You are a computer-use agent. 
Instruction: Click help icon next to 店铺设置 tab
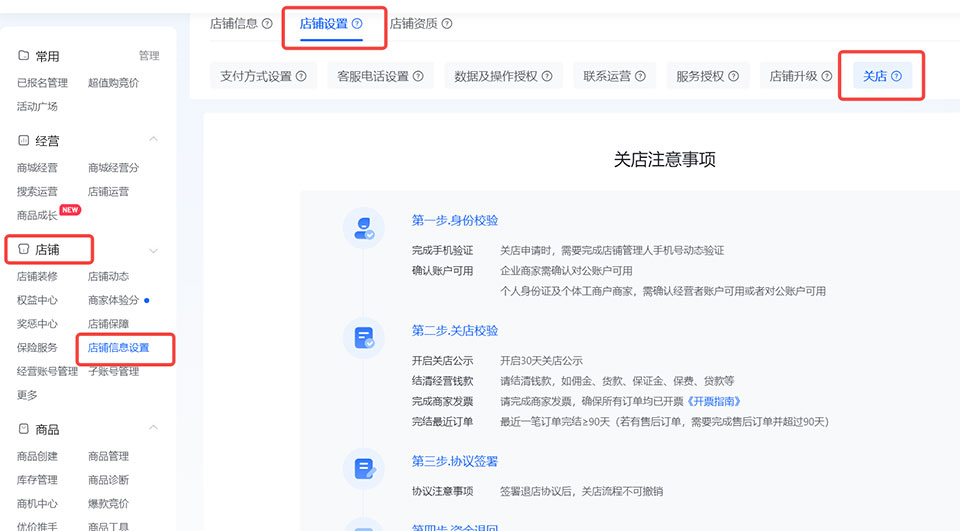pos(357,23)
